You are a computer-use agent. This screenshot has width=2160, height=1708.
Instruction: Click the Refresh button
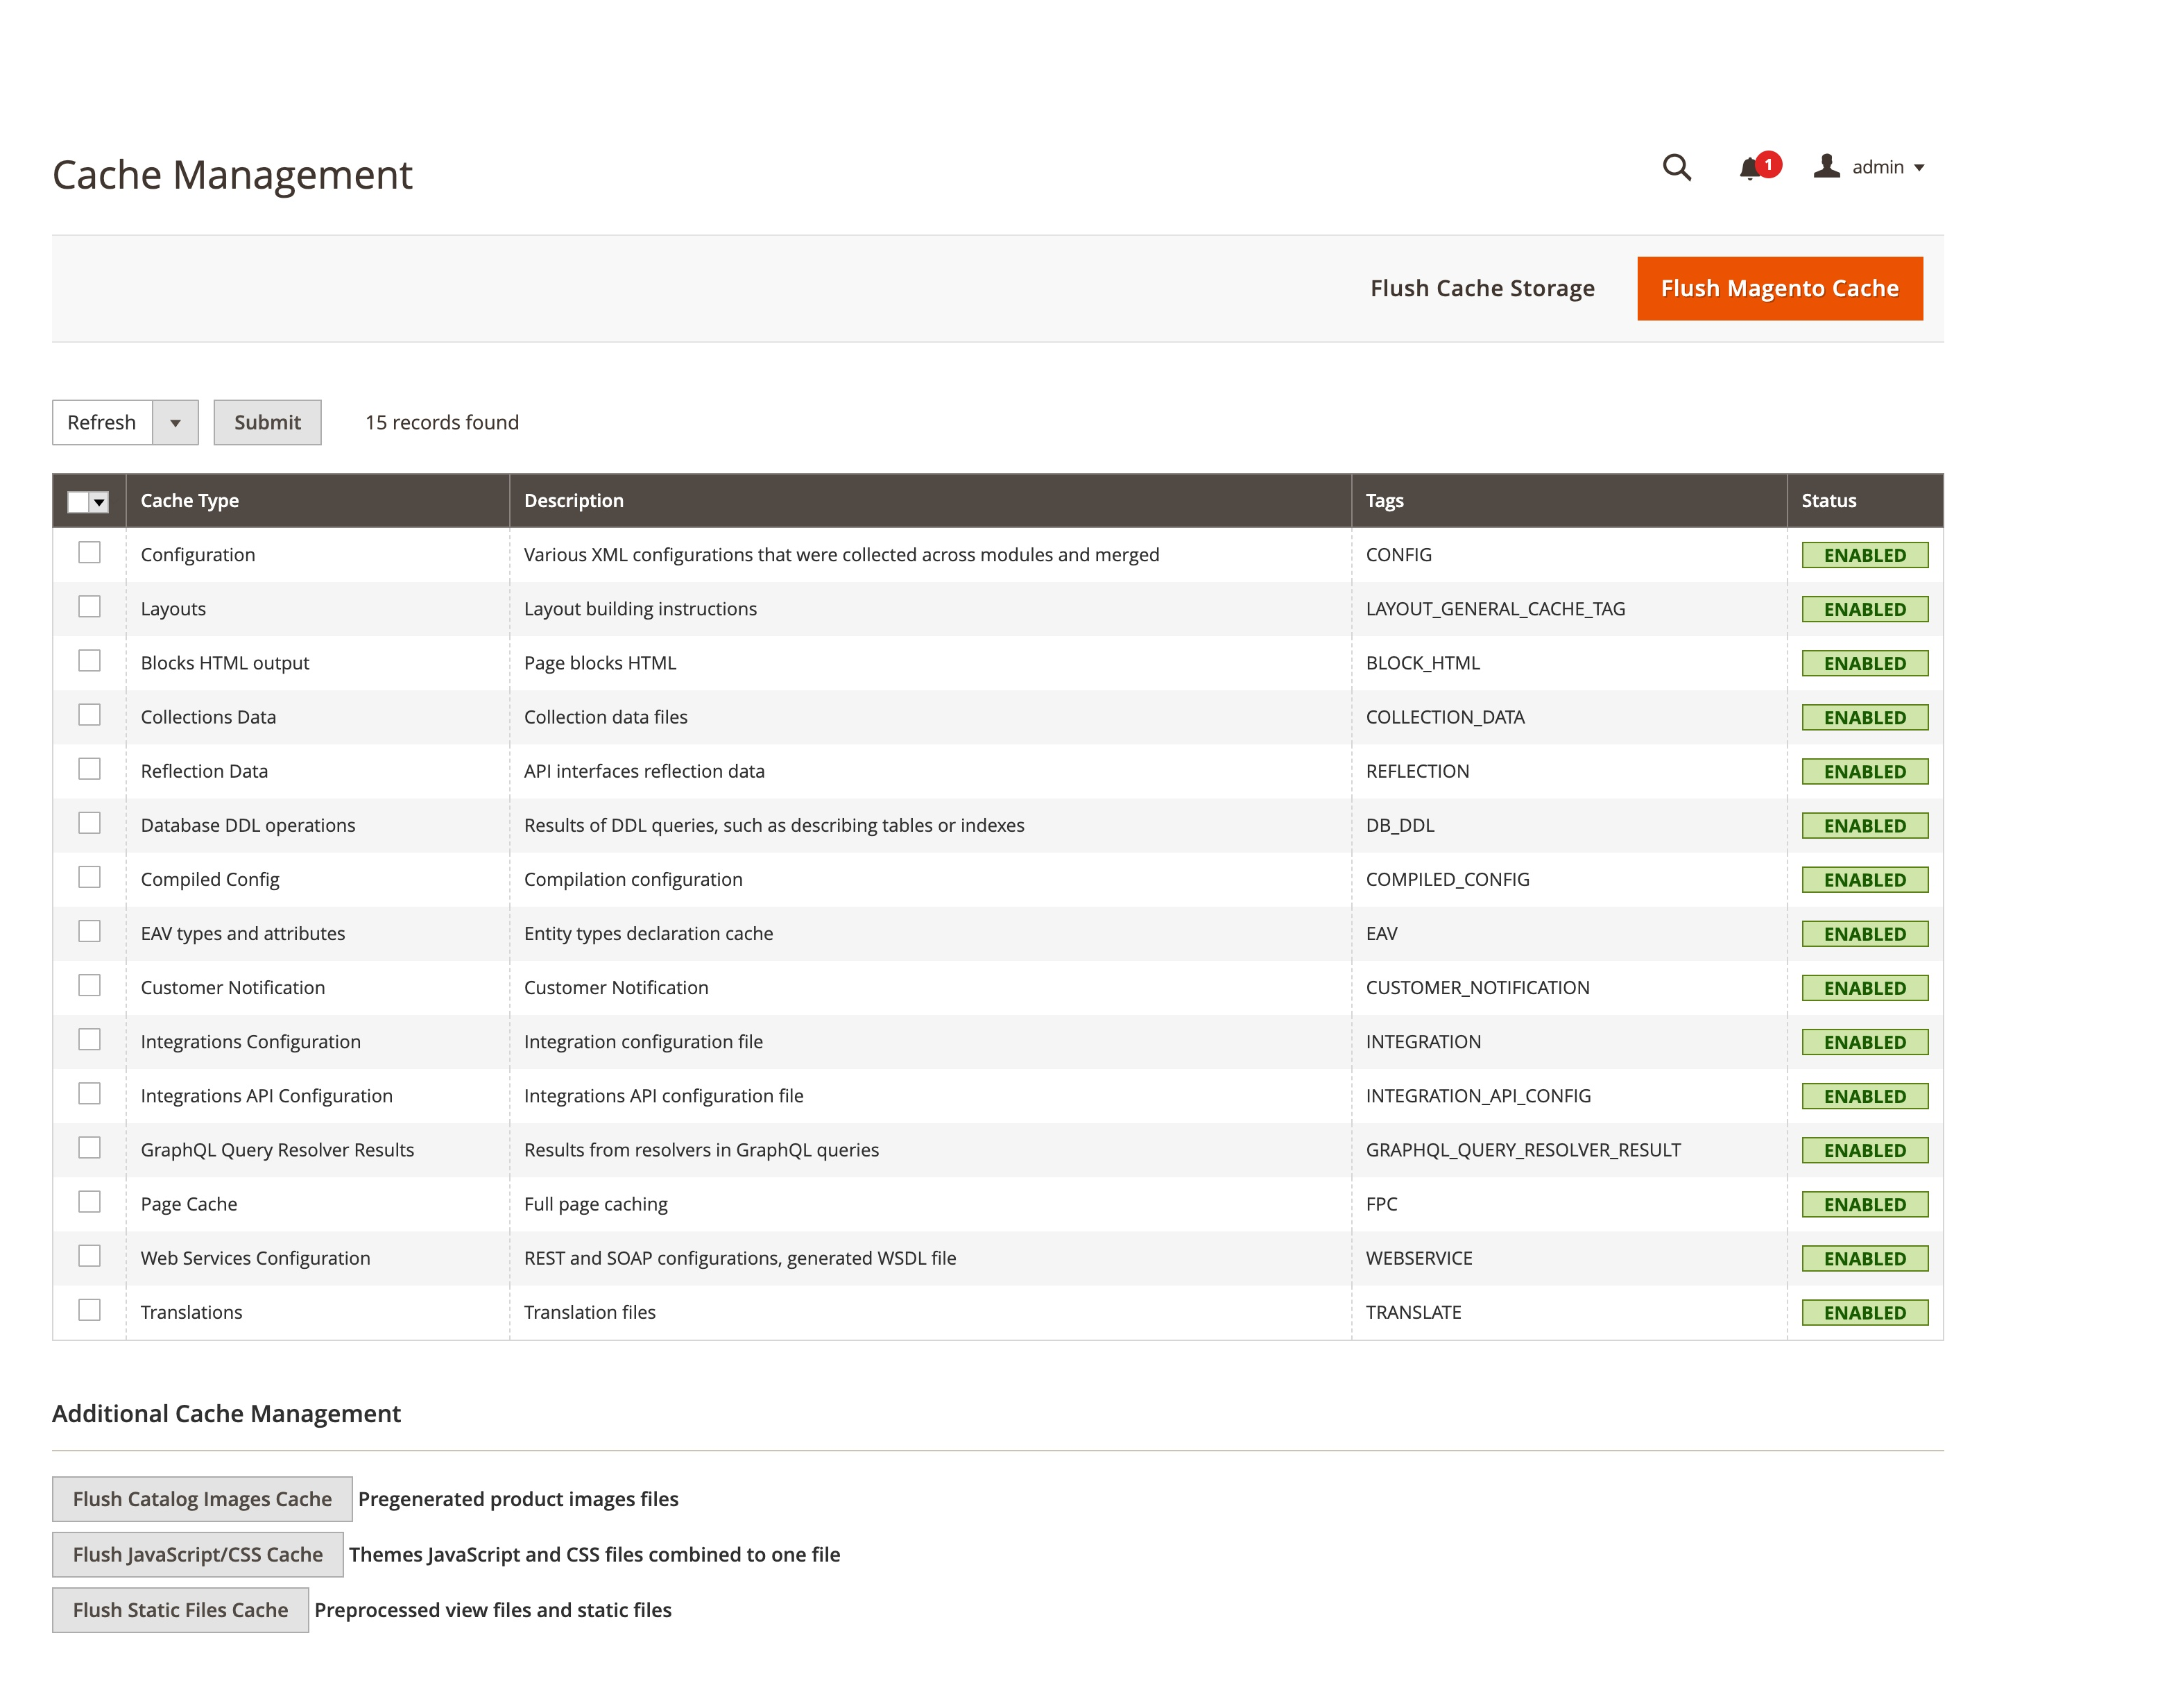pos(101,422)
